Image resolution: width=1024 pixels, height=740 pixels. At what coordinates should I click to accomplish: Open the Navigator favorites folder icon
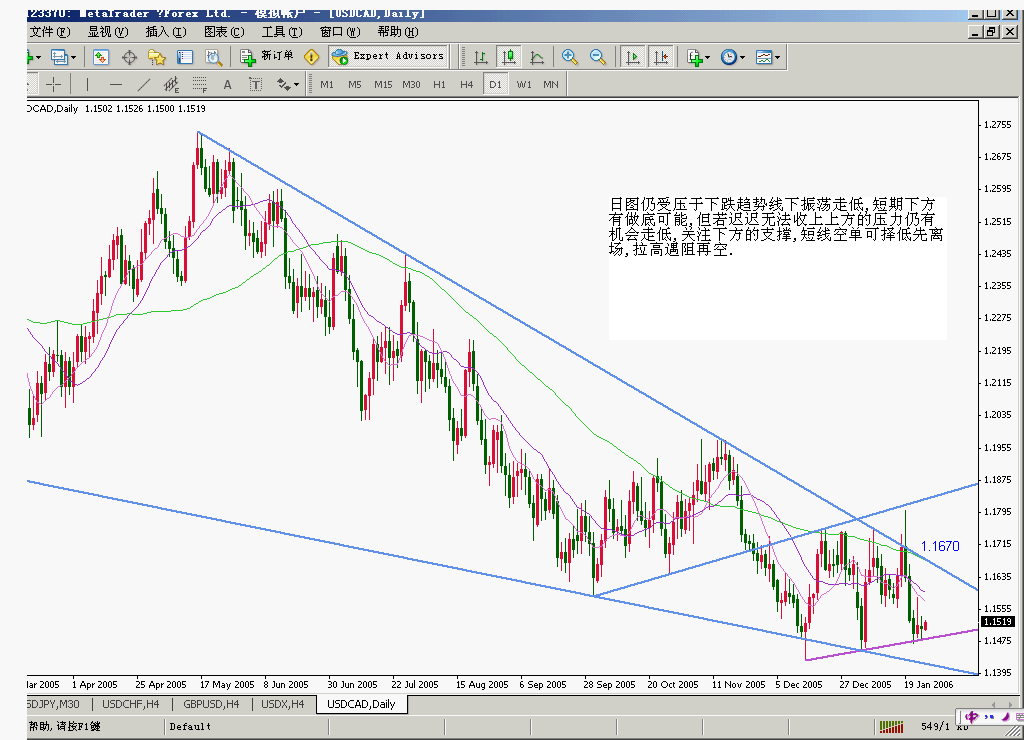coord(157,57)
